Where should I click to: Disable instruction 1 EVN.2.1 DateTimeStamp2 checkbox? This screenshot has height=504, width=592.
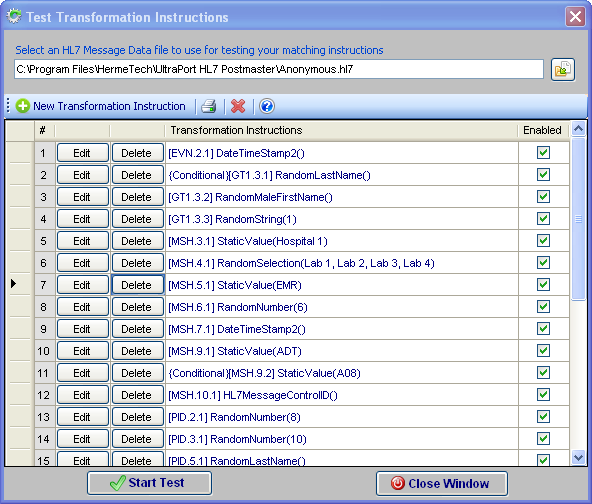point(543,153)
